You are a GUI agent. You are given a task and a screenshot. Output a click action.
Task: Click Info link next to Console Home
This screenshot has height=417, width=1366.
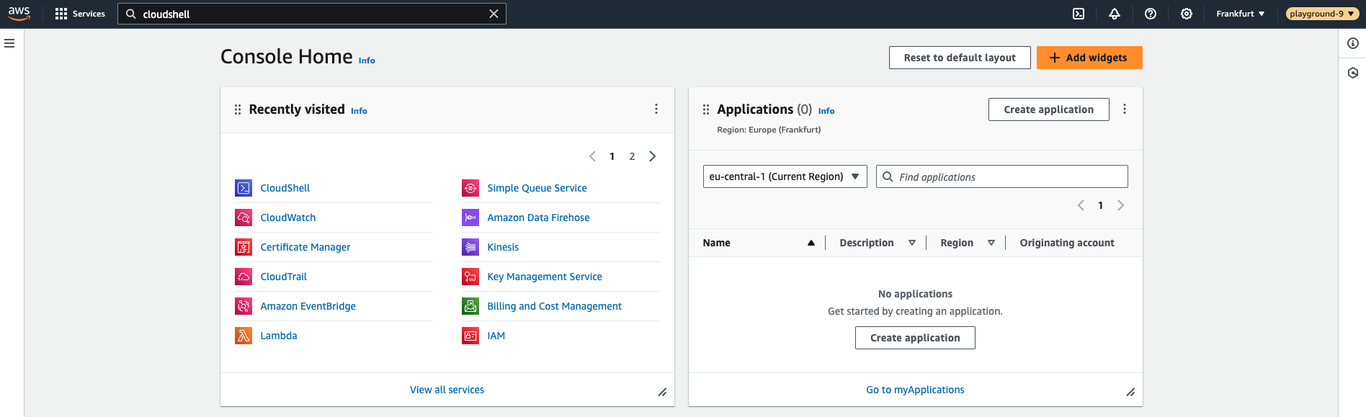[367, 60]
